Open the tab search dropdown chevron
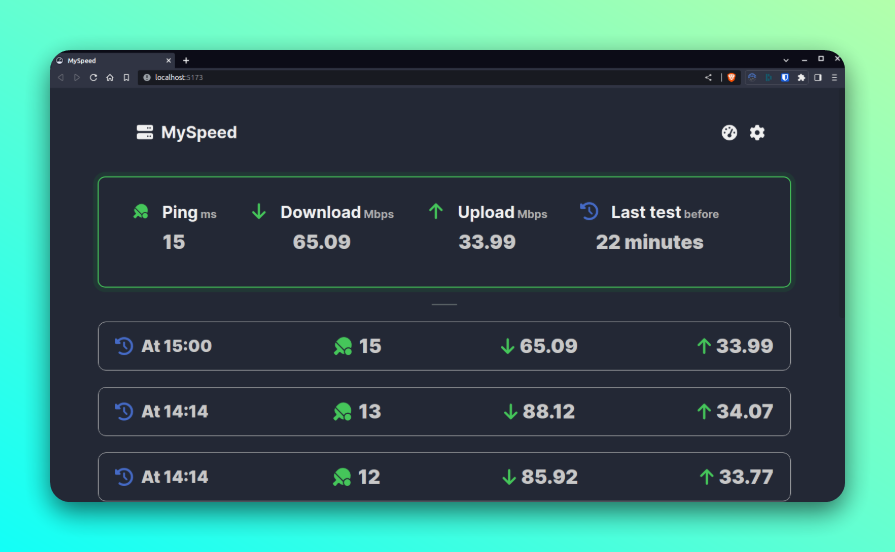The image size is (895, 552). (786, 60)
